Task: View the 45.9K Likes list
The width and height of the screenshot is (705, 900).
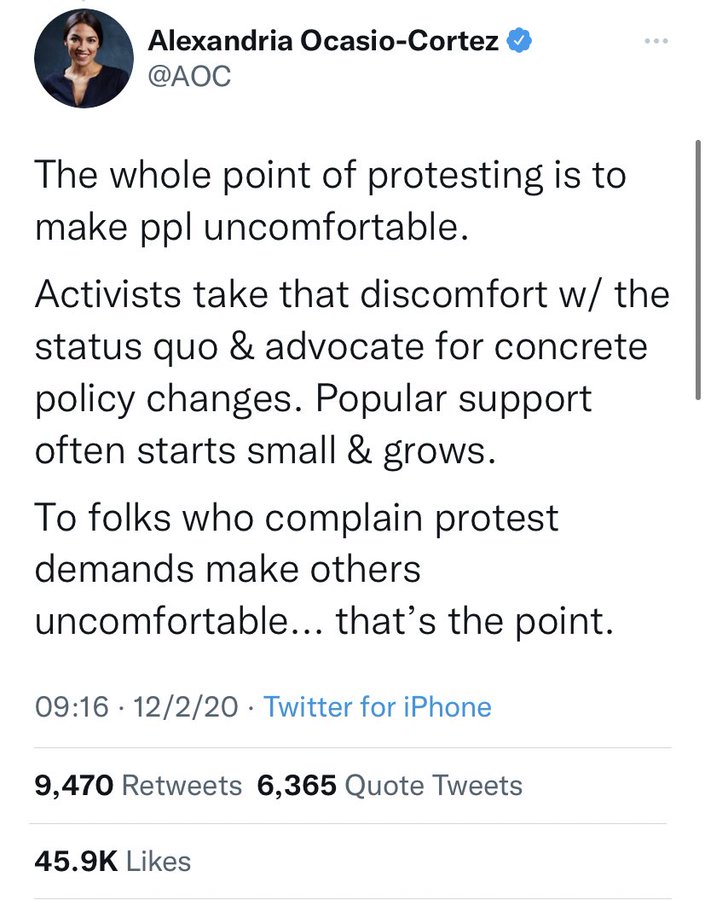Action: pos(113,861)
